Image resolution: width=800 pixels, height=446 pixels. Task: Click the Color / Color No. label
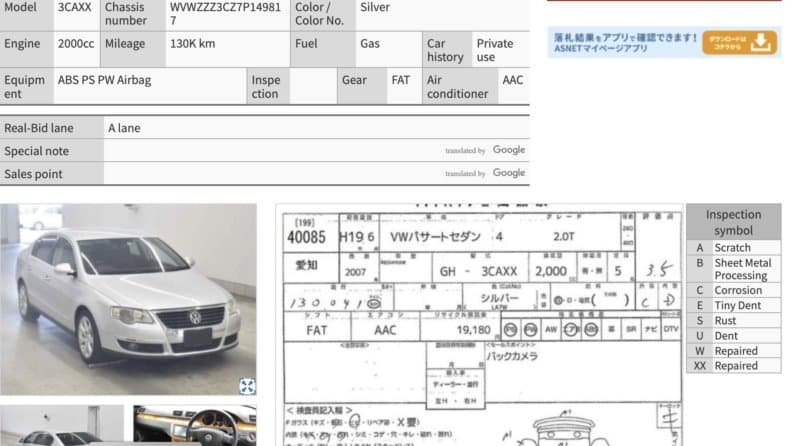[319, 14]
